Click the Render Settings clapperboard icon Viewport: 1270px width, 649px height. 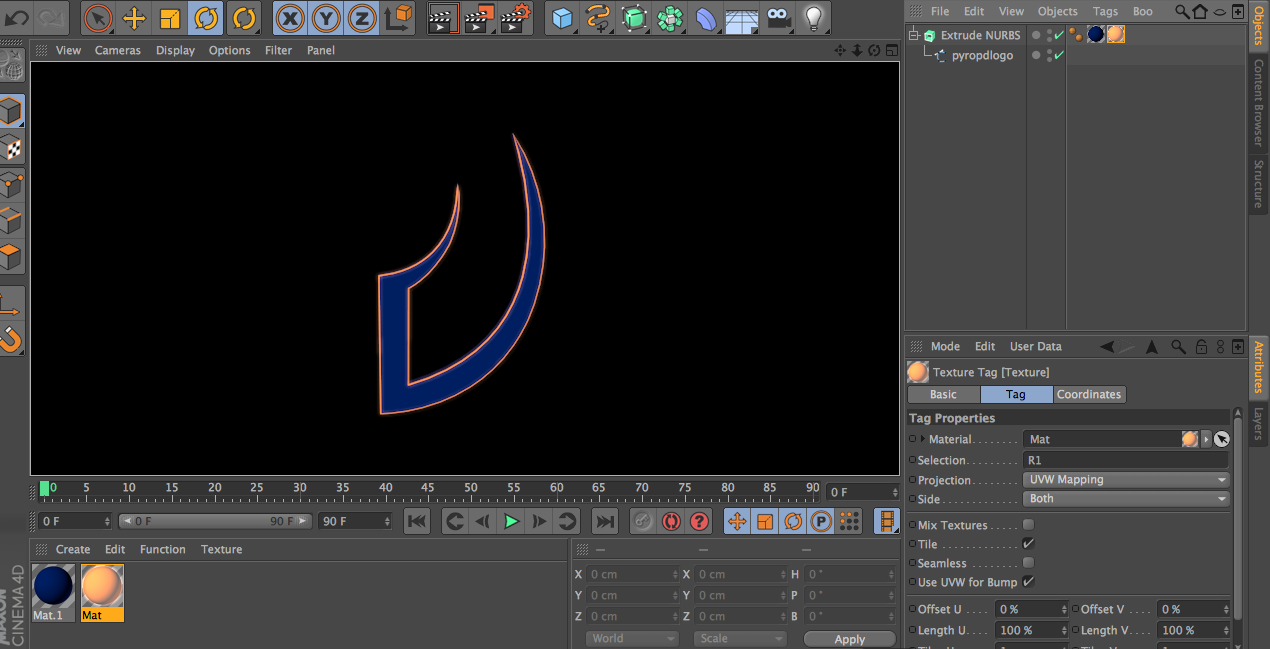click(516, 17)
